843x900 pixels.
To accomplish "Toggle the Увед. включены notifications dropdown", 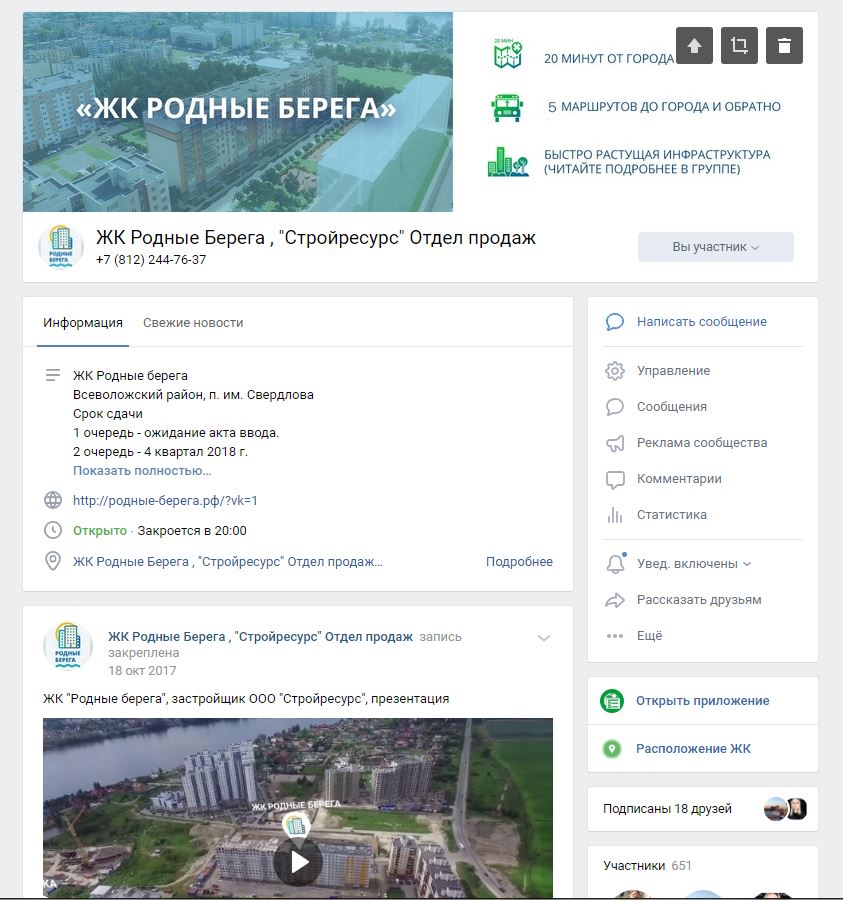I will click(693, 564).
